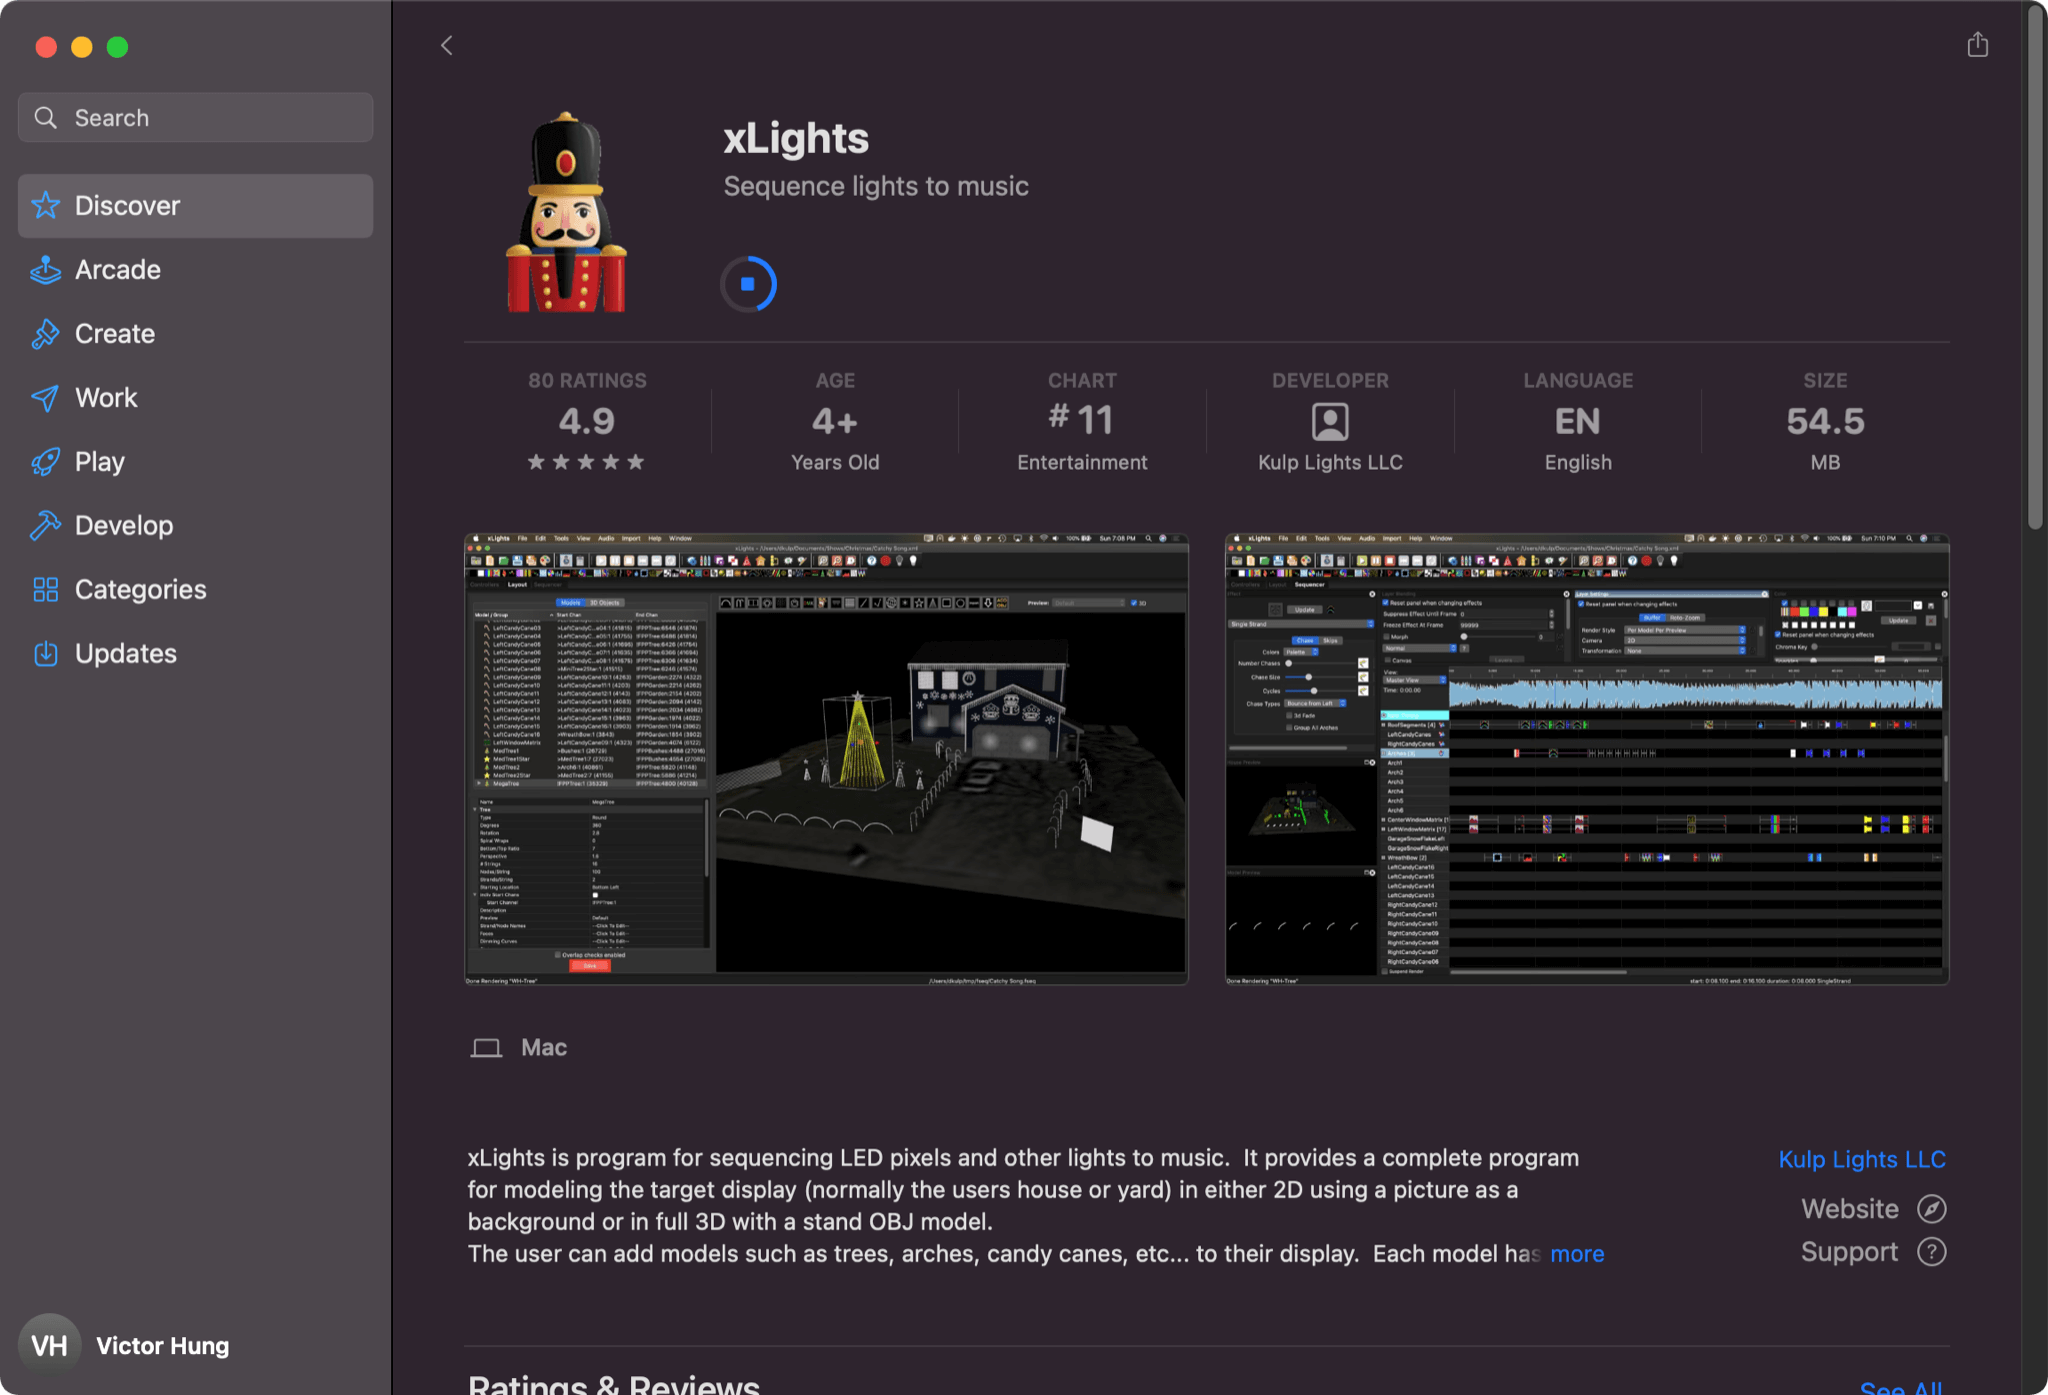
Task: Click into the Search field
Action: click(196, 118)
